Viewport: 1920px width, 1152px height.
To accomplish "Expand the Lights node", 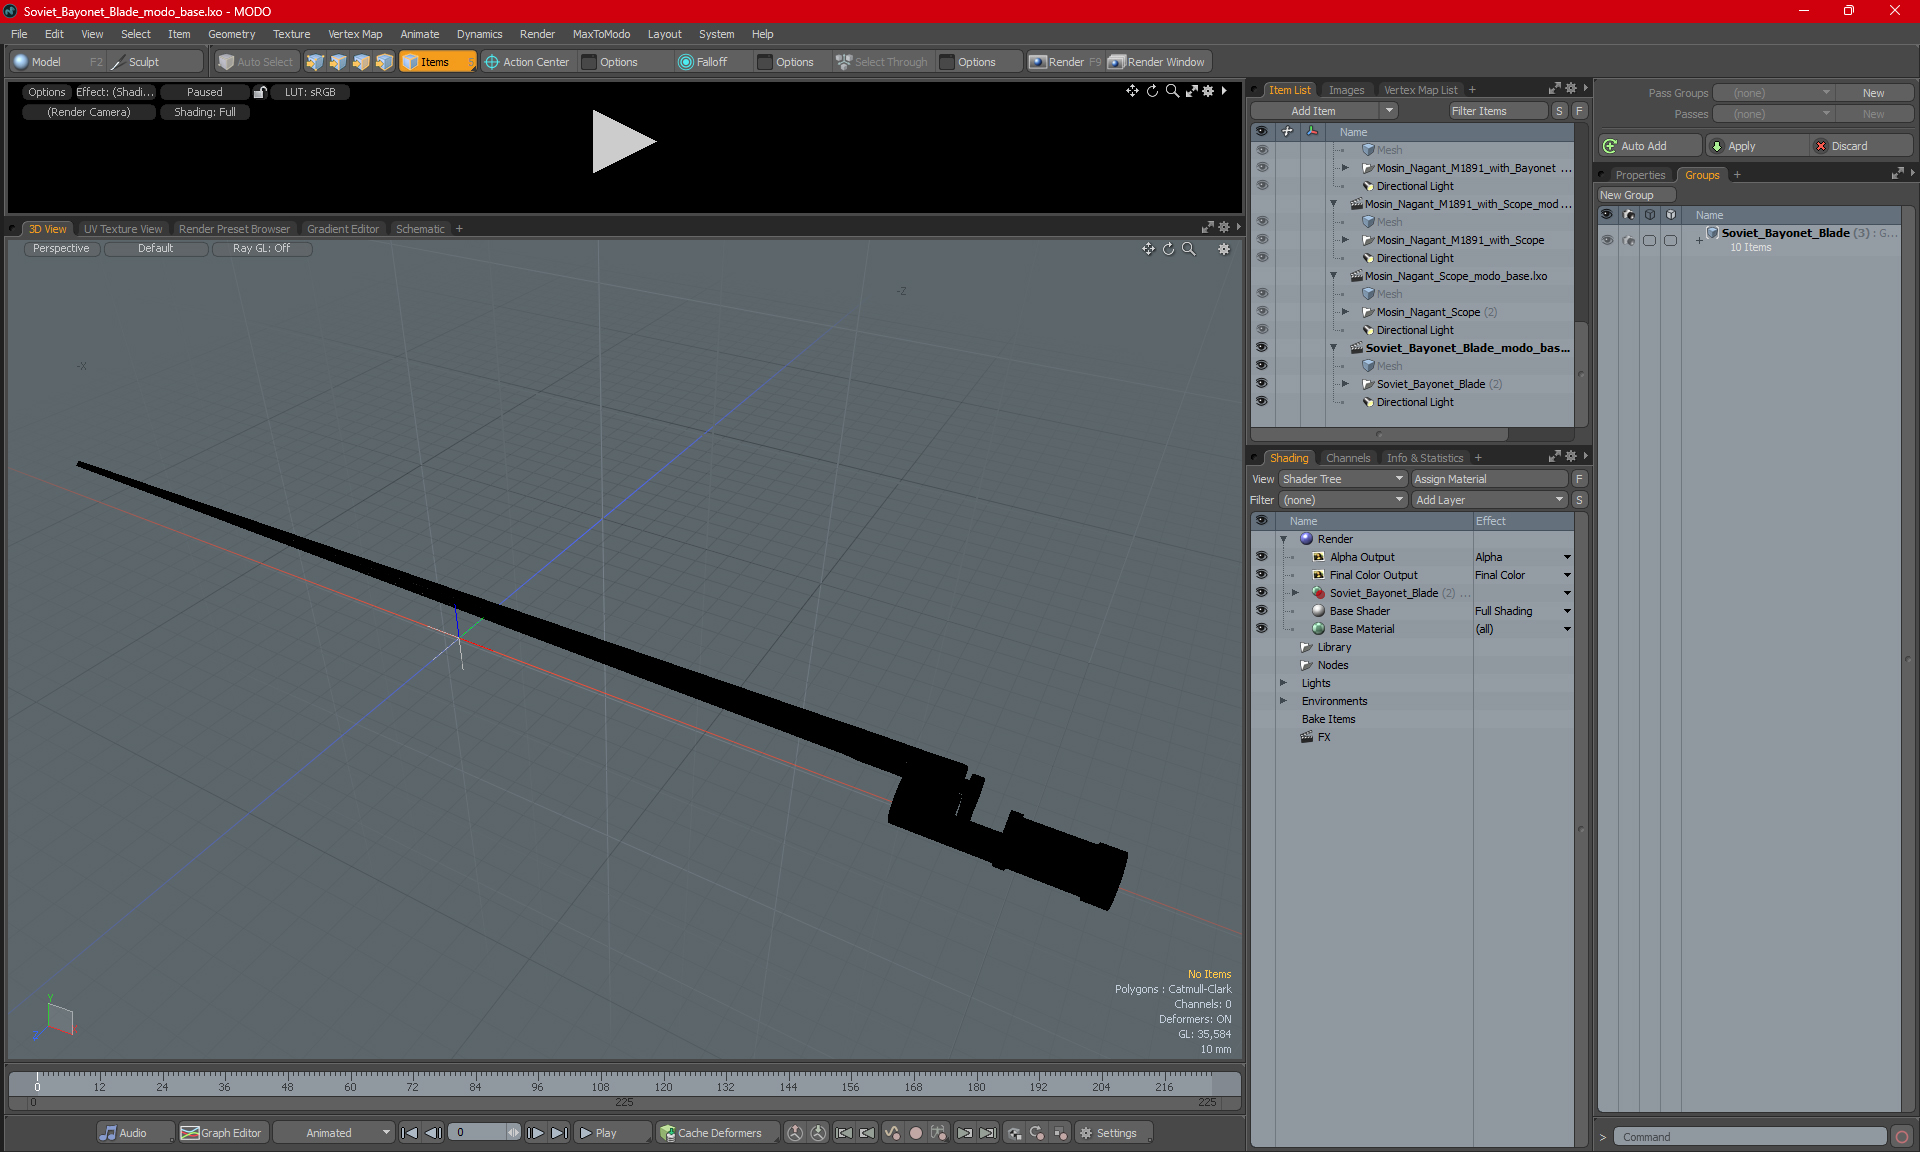I will tap(1284, 683).
